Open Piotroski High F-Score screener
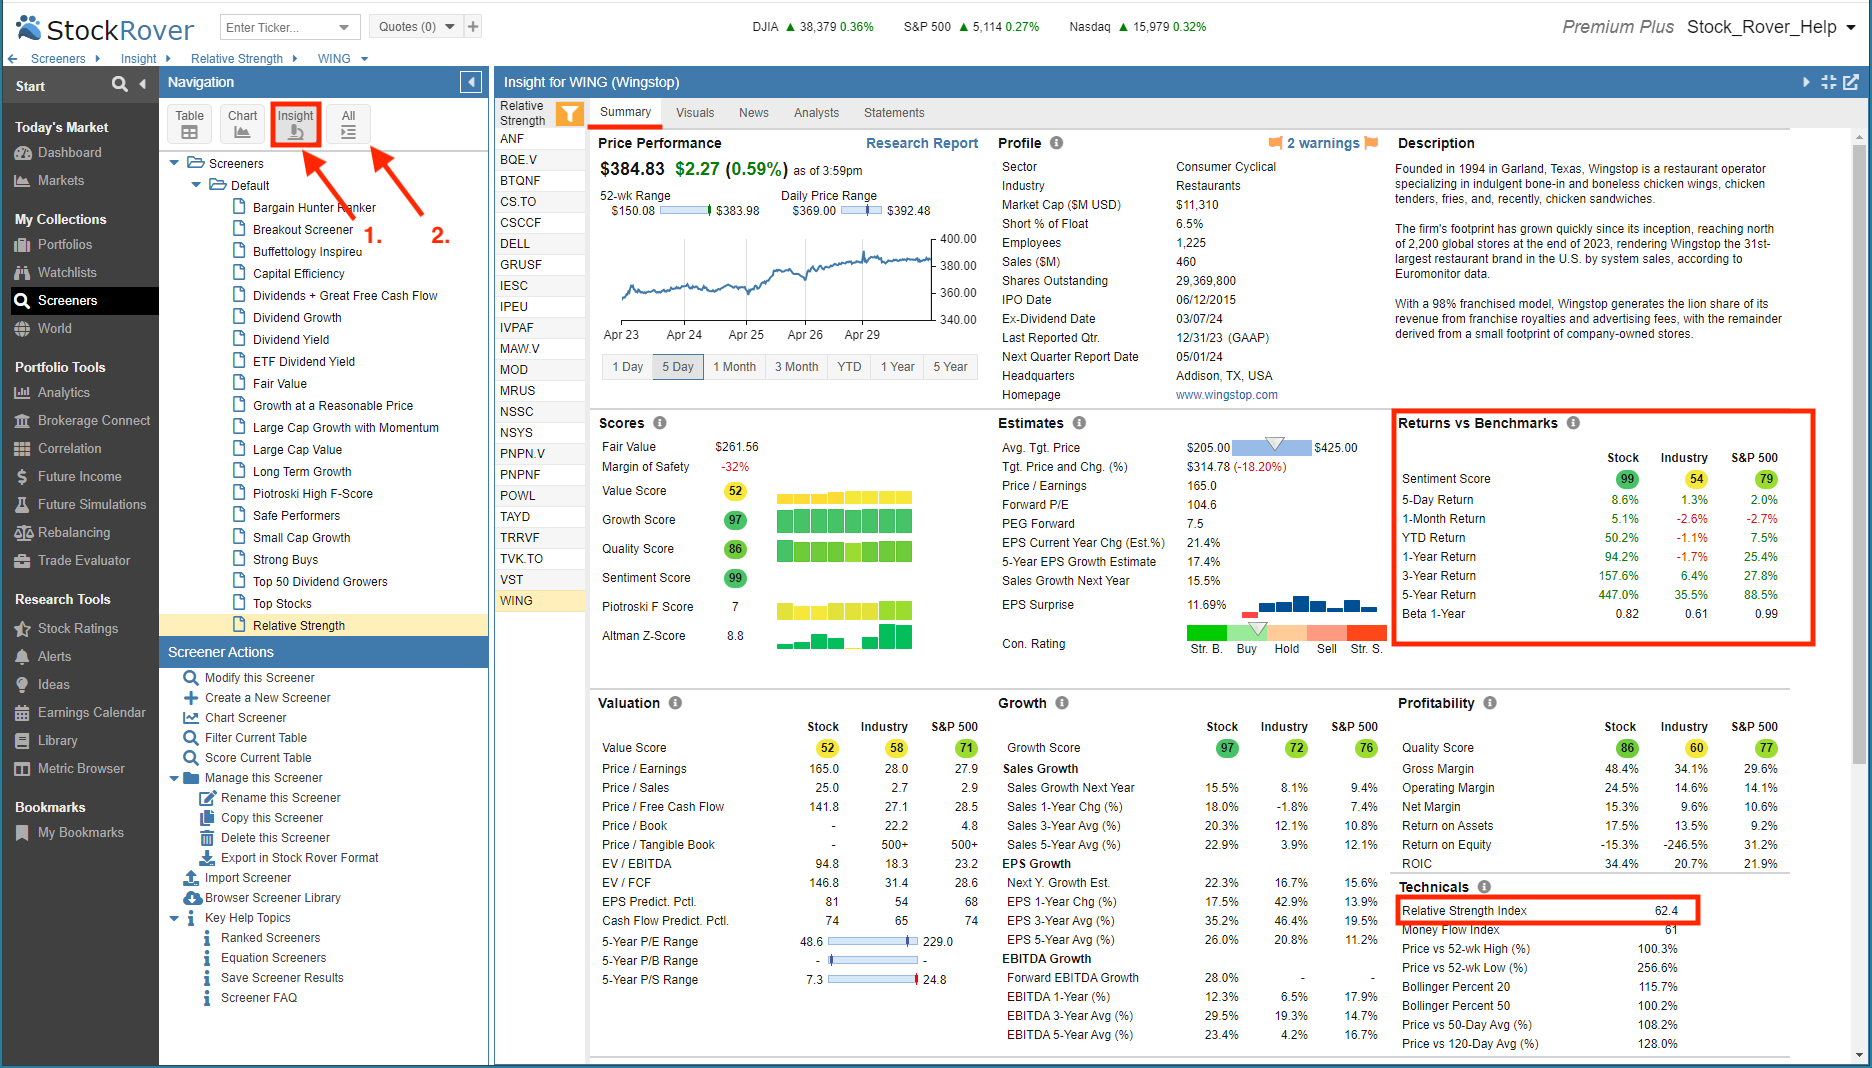This screenshot has width=1872, height=1068. 312,494
